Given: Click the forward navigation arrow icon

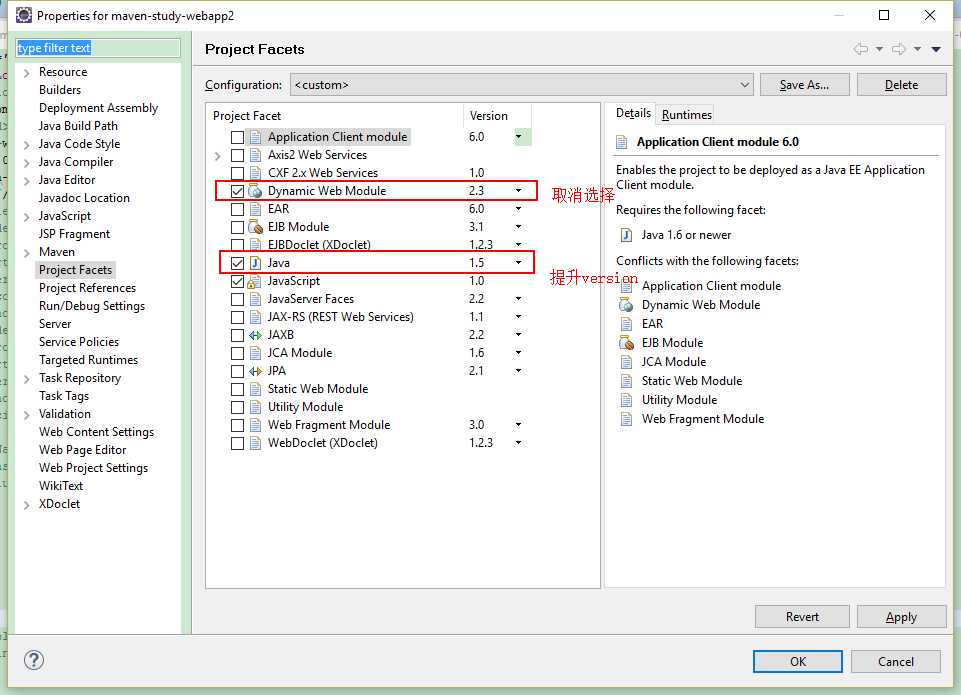Looking at the screenshot, I should pos(899,49).
